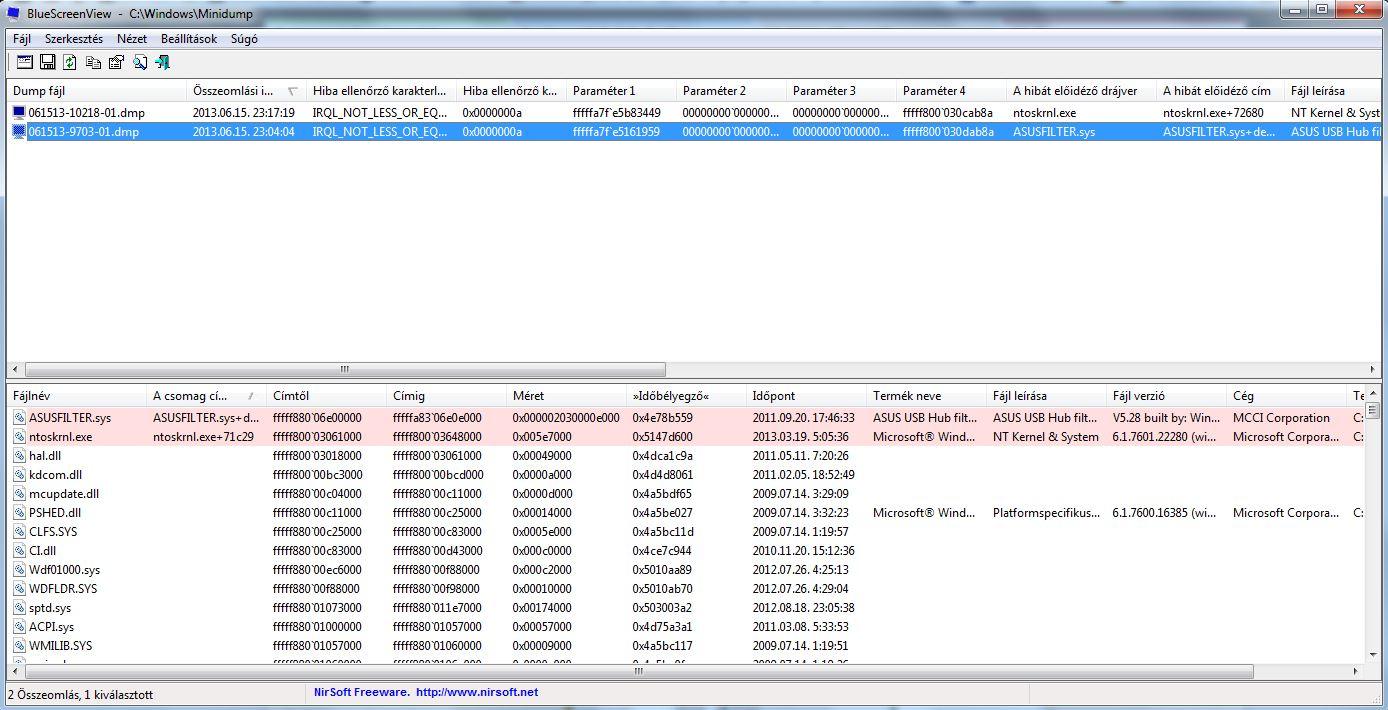Click the icon of dump 061513-10218-01.dmp
Viewport: 1388px width, 710px height.
point(19,113)
